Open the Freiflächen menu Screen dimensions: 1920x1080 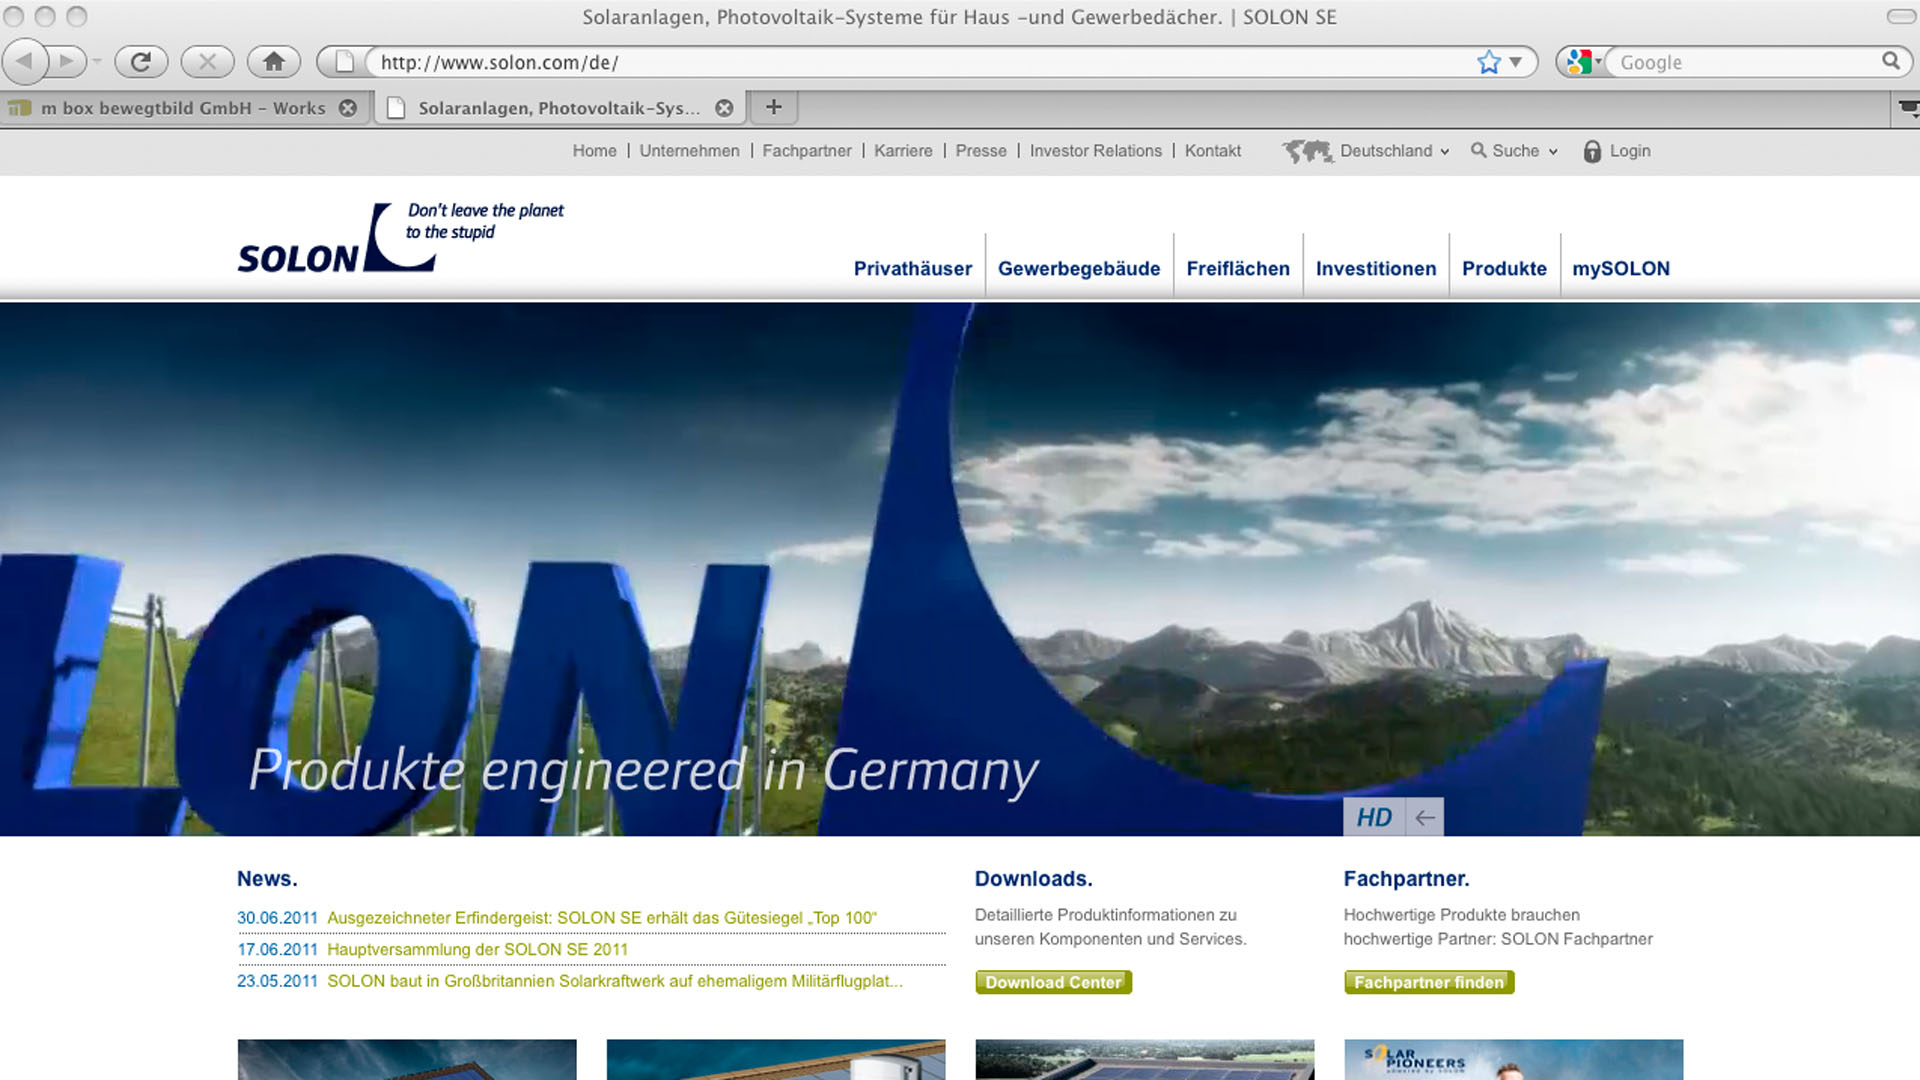pos(1238,268)
